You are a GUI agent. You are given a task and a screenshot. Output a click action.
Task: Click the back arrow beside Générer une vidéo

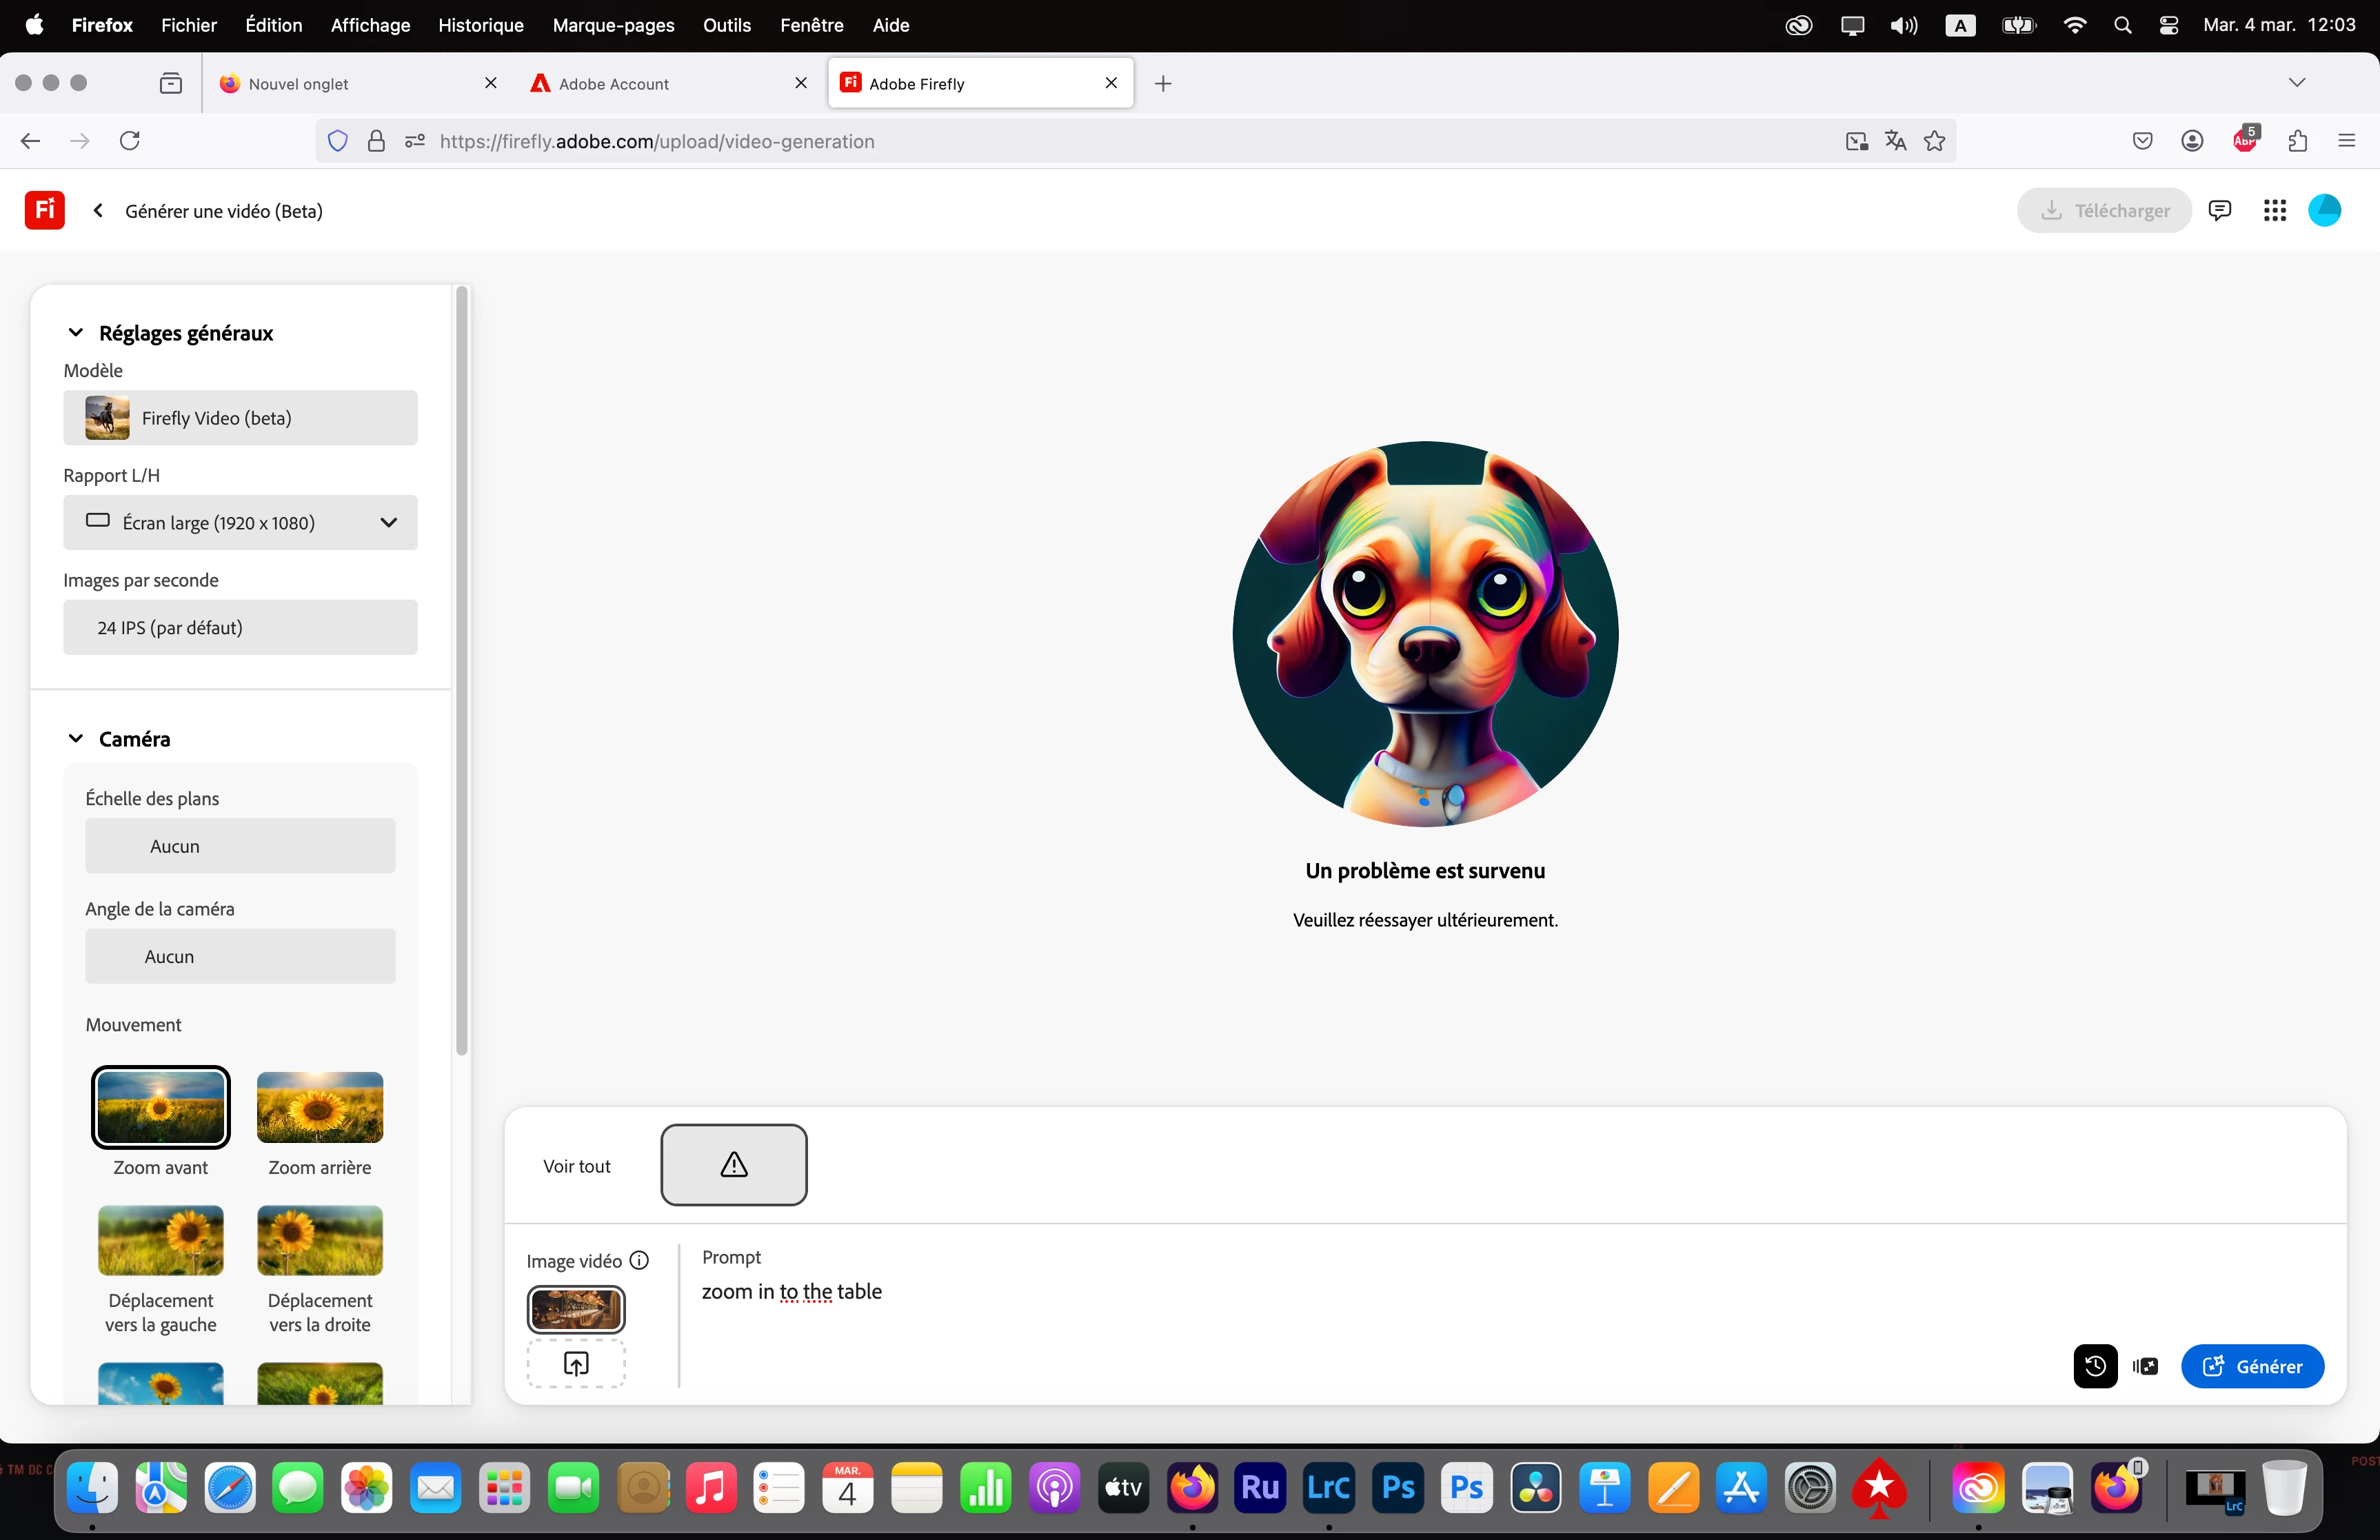pyautogui.click(x=98, y=210)
